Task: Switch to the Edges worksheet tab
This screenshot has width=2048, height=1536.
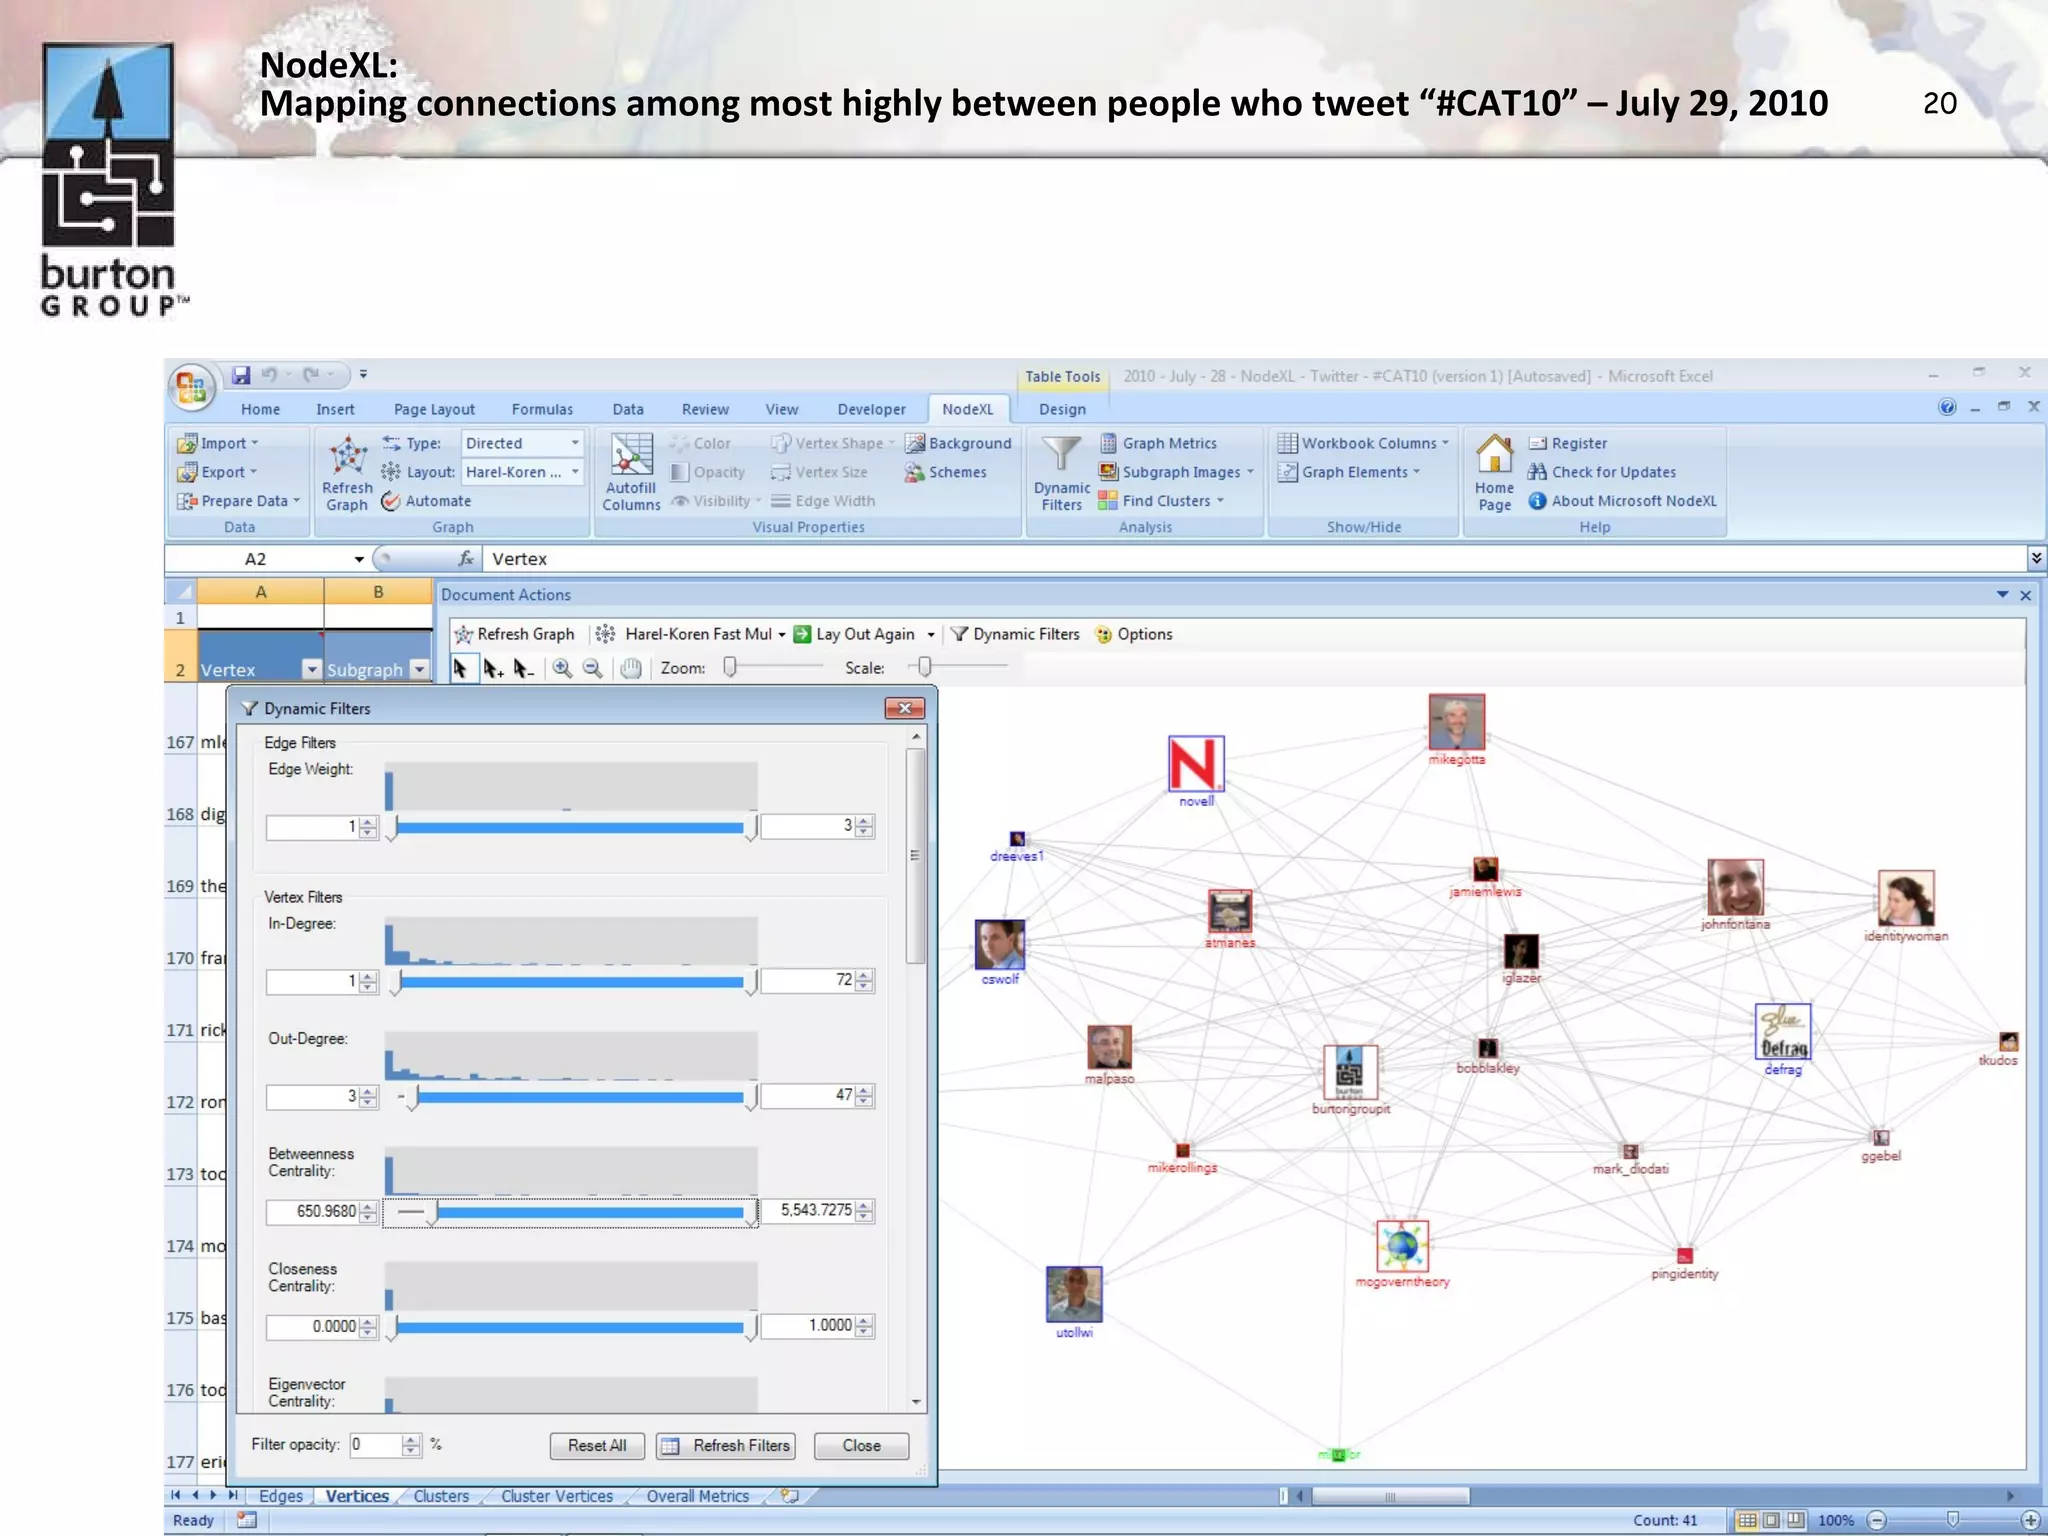Action: (280, 1496)
